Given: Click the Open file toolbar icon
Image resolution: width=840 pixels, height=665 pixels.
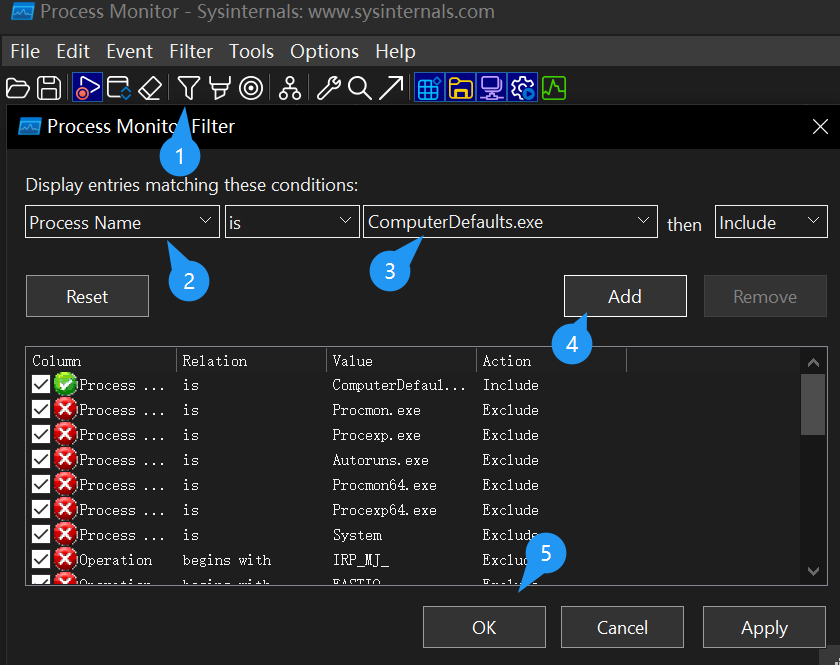Looking at the screenshot, I should (18, 88).
